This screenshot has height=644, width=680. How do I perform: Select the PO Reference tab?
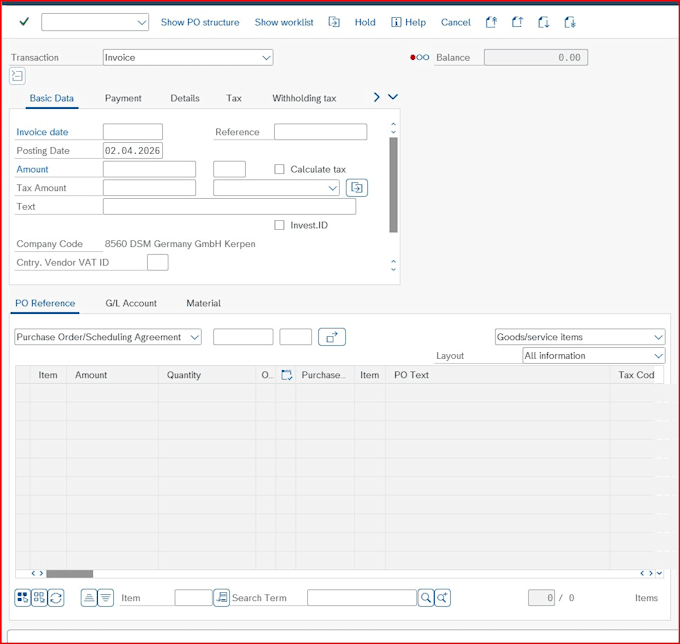click(x=45, y=303)
